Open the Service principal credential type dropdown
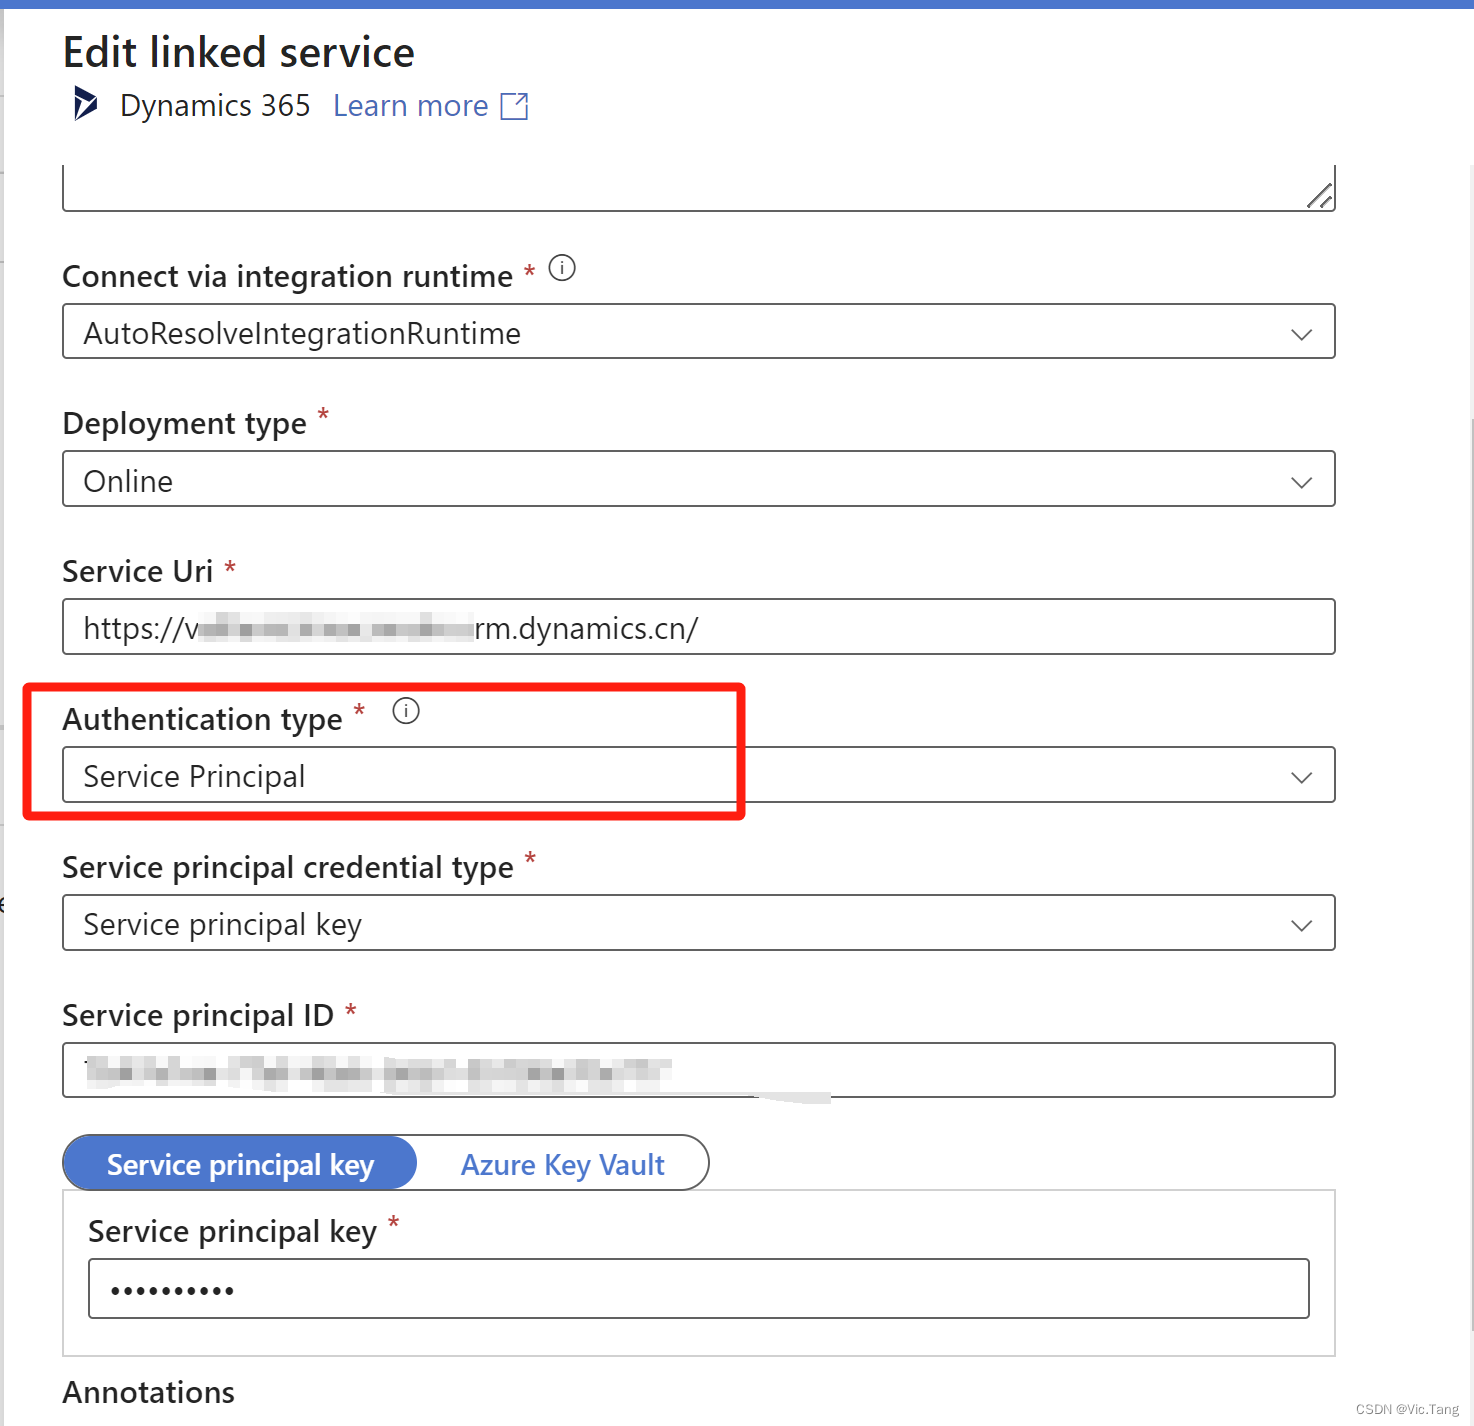The width and height of the screenshot is (1474, 1426). coord(700,924)
